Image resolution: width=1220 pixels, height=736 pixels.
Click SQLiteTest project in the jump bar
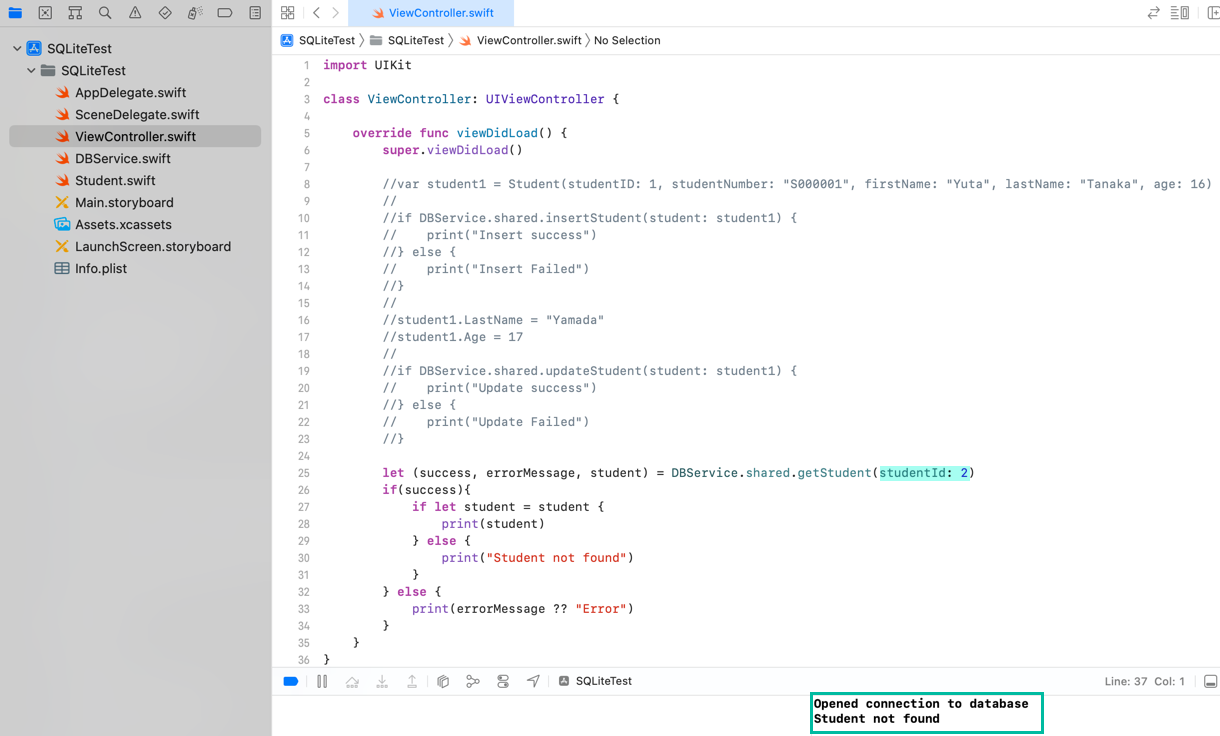318,40
